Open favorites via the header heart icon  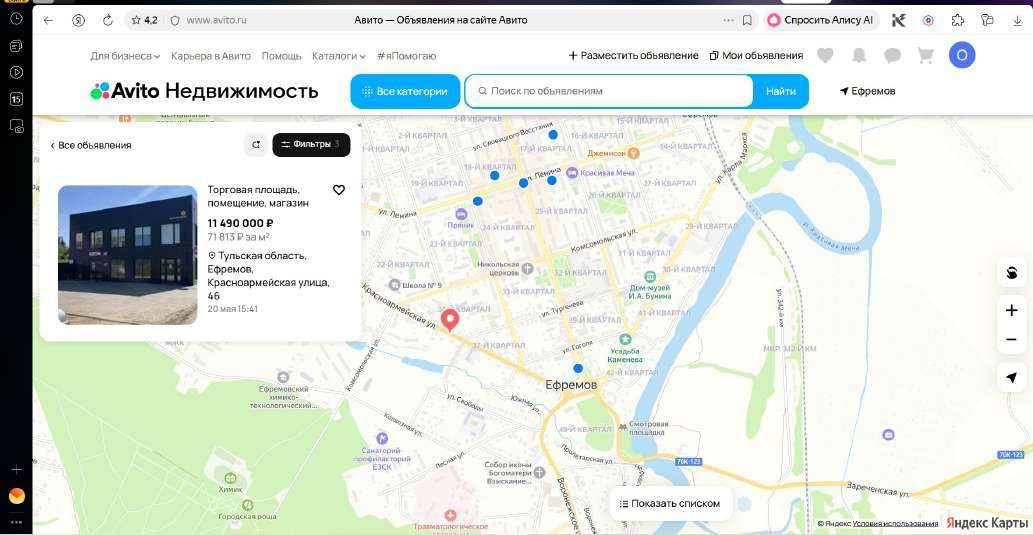click(x=825, y=56)
